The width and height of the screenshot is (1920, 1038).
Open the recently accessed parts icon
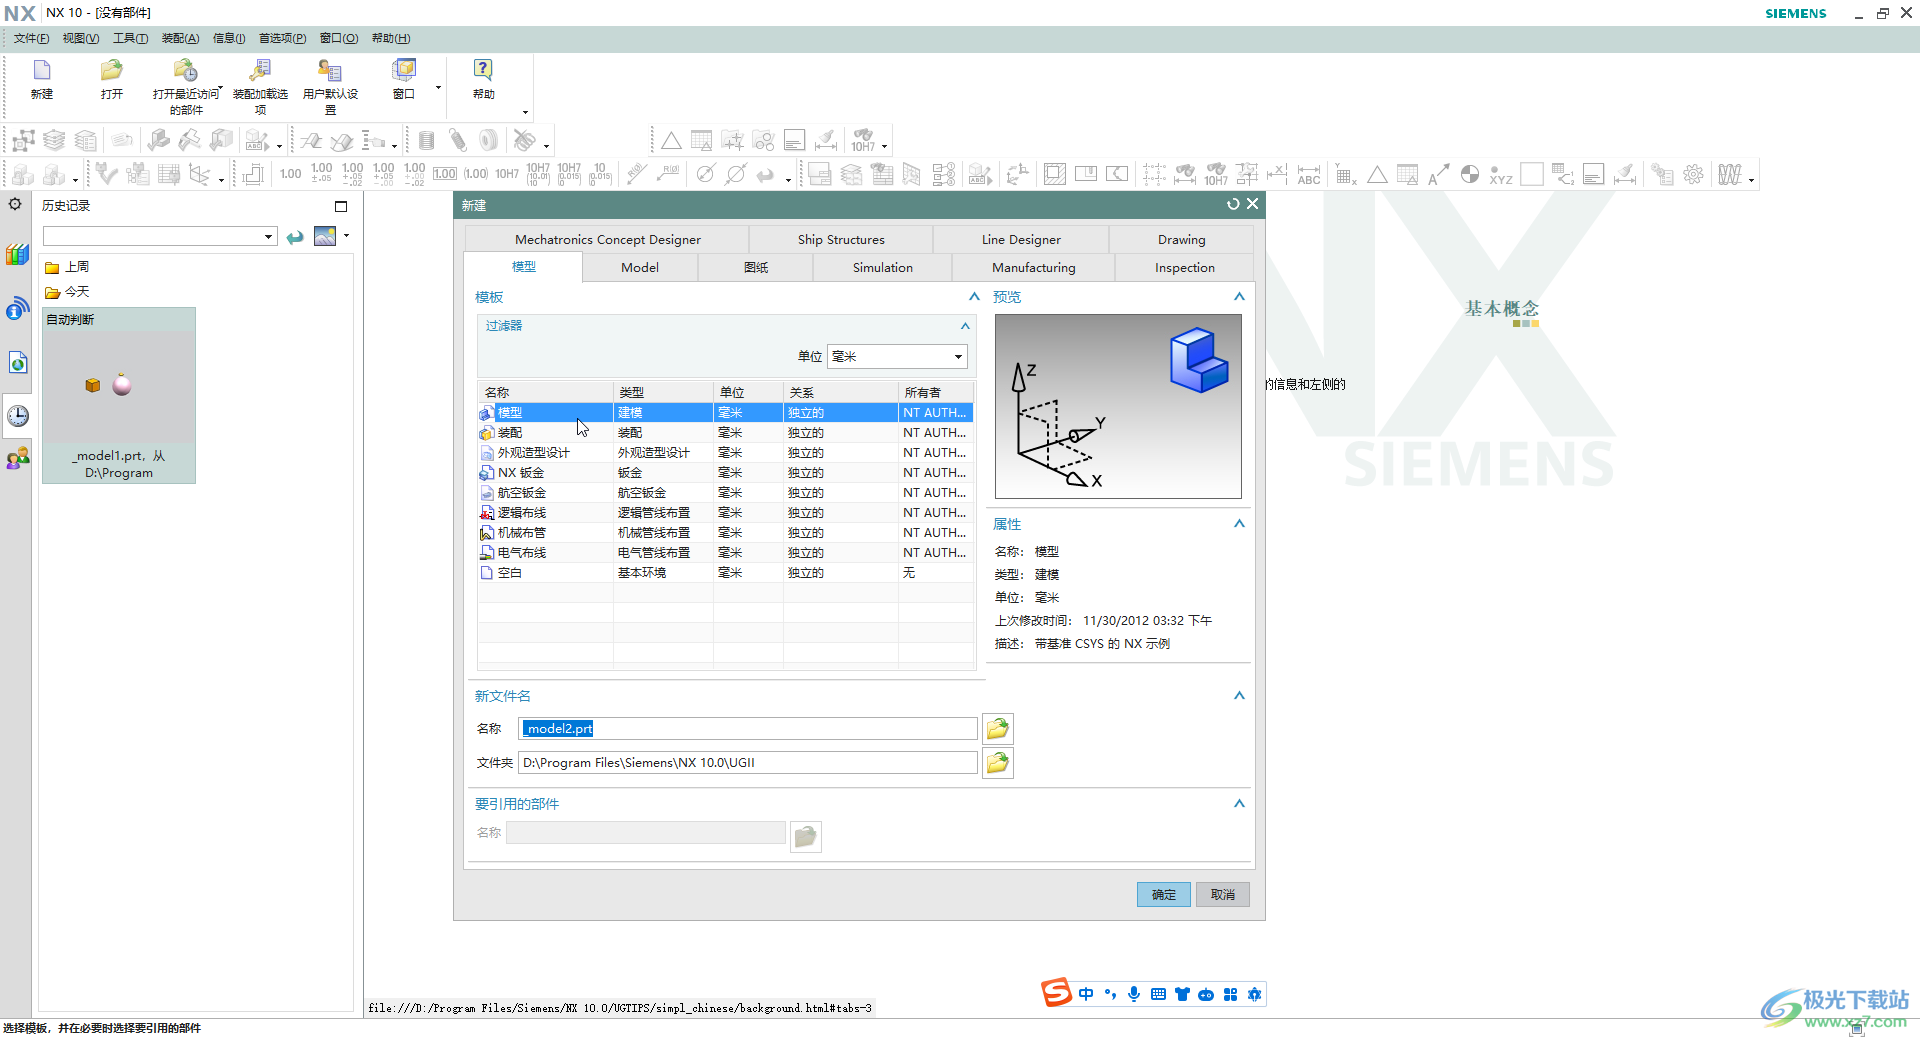[x=186, y=70]
